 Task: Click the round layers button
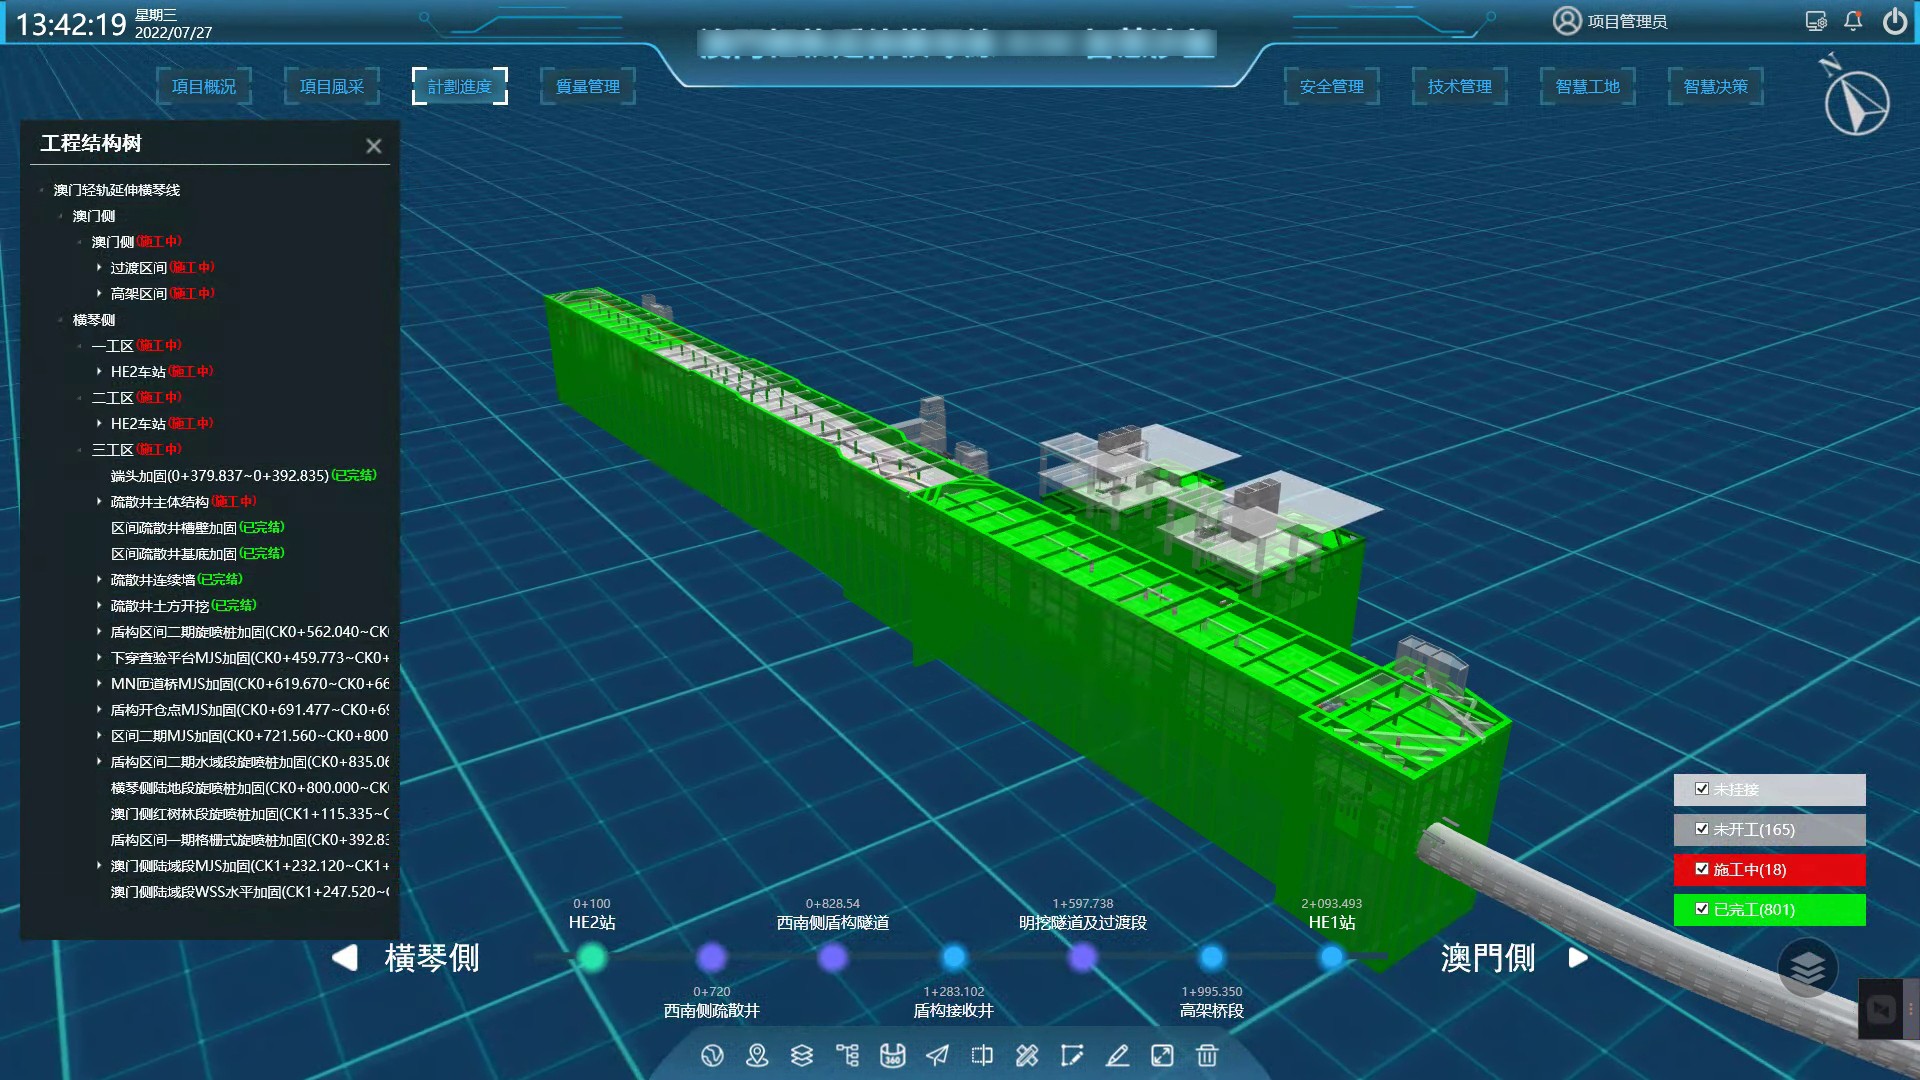point(1807,967)
